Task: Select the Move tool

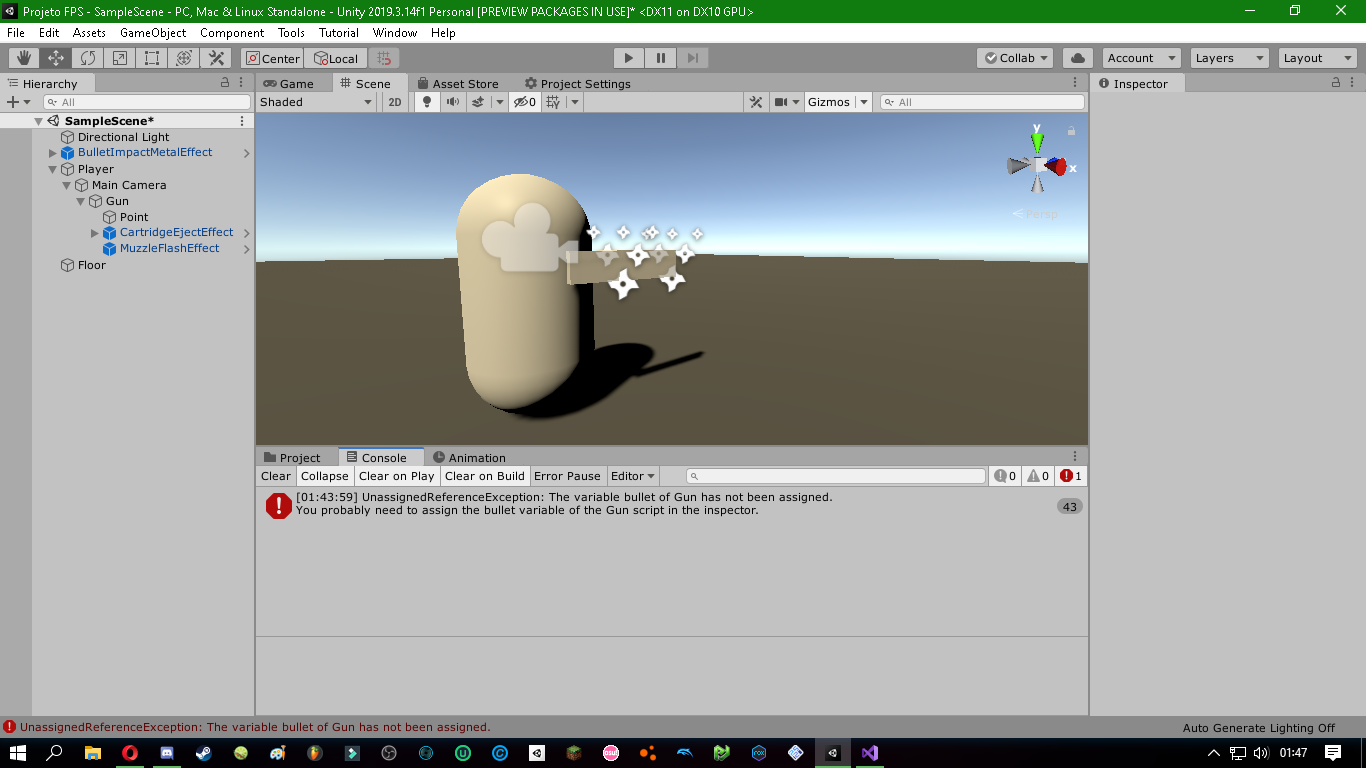Action: [x=55, y=57]
